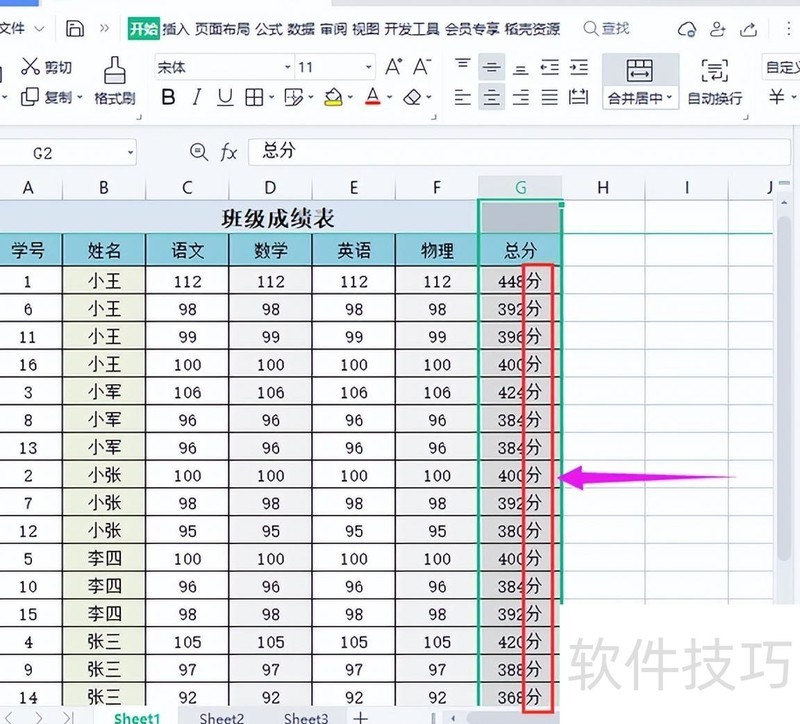
Task: Click the currency ¥ format icon
Action: pos(776,96)
